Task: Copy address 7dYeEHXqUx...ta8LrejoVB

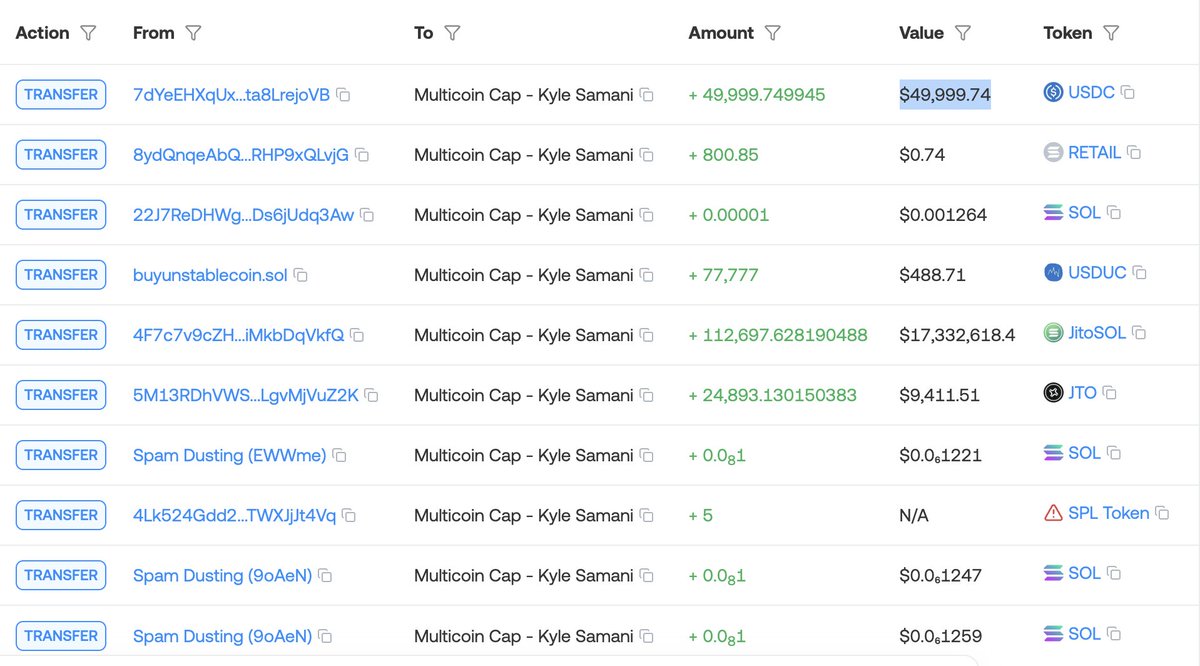Action: tap(343, 95)
